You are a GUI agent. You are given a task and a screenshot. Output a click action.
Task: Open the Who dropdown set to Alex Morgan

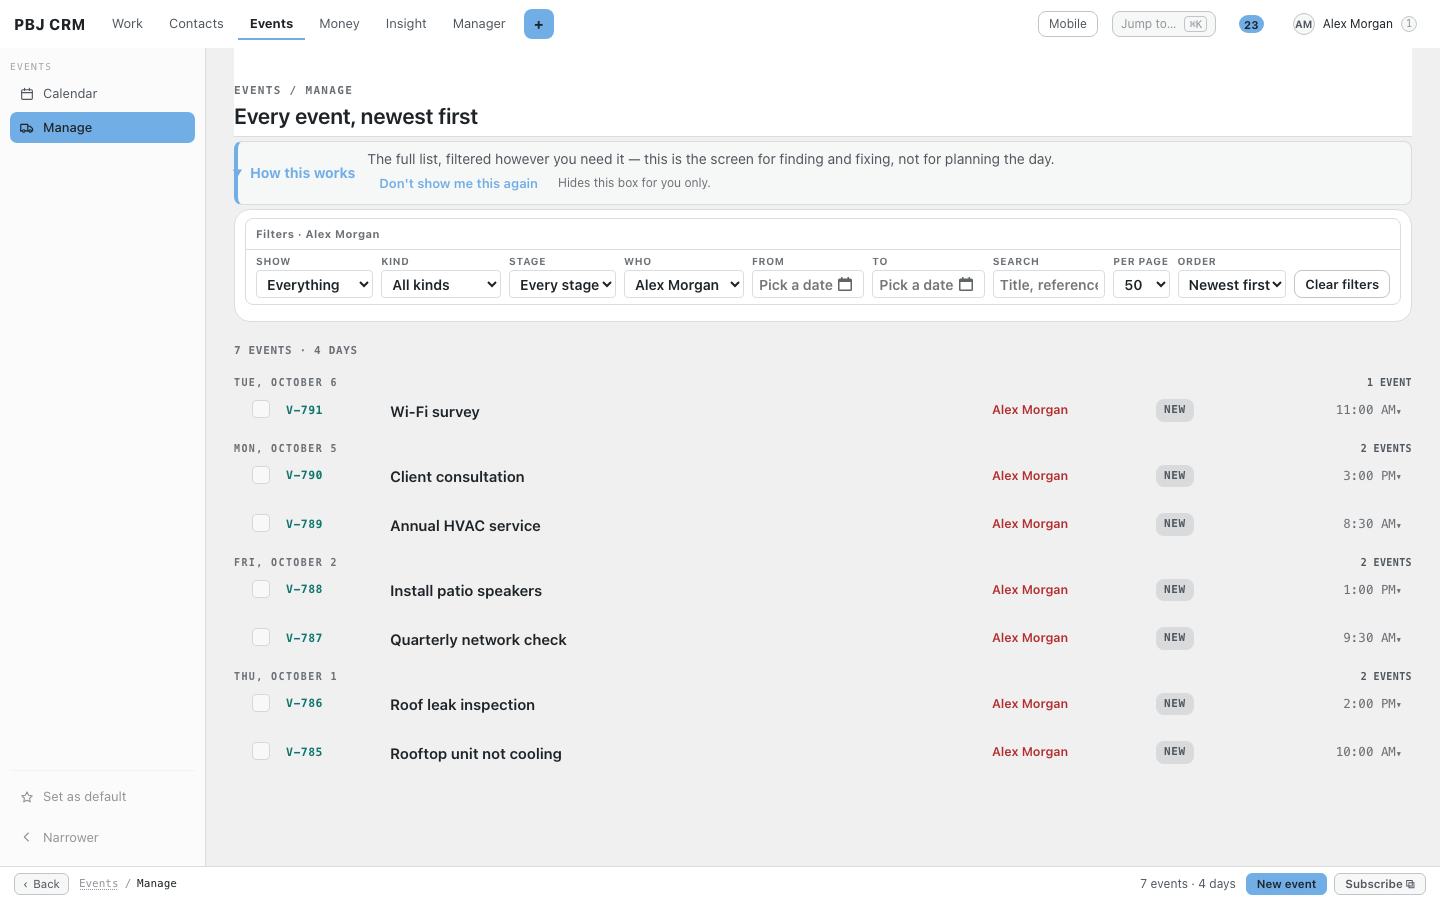(x=684, y=285)
